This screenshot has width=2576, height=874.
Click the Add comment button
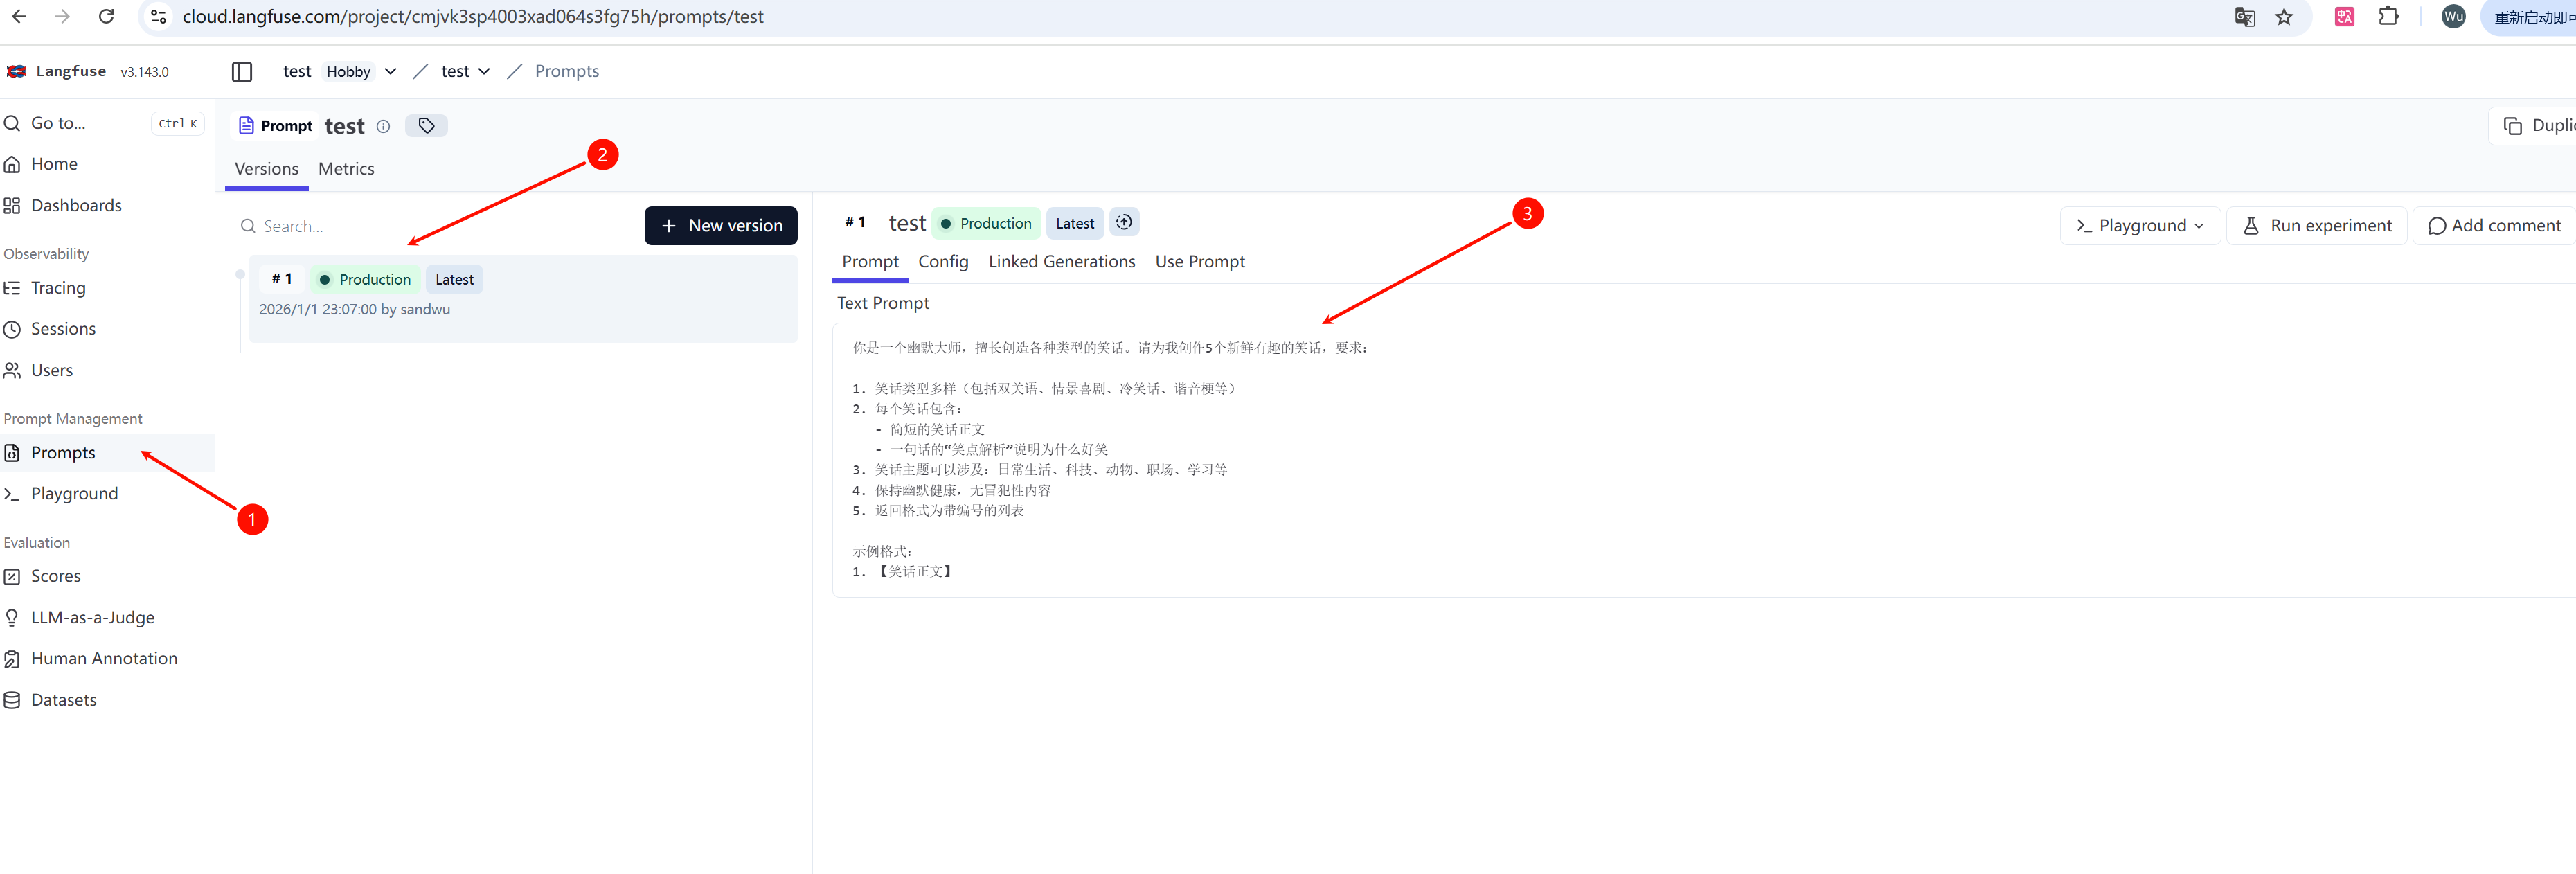(2494, 225)
